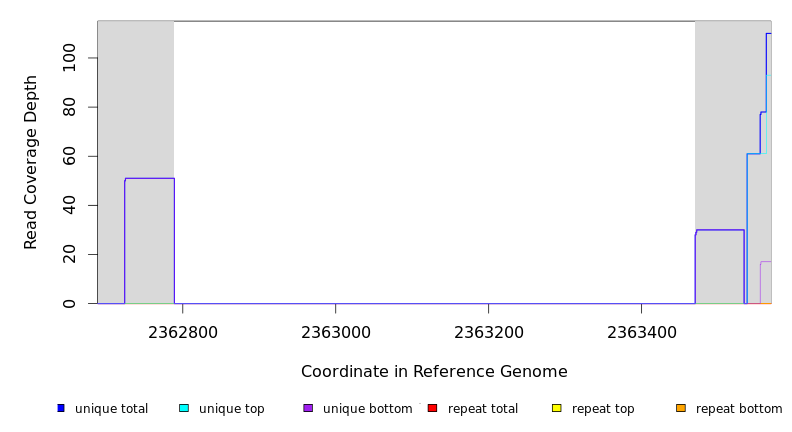This screenshot has width=792, height=432.
Task: Click the x-axis tick label 2363200
Action: pos(488,331)
